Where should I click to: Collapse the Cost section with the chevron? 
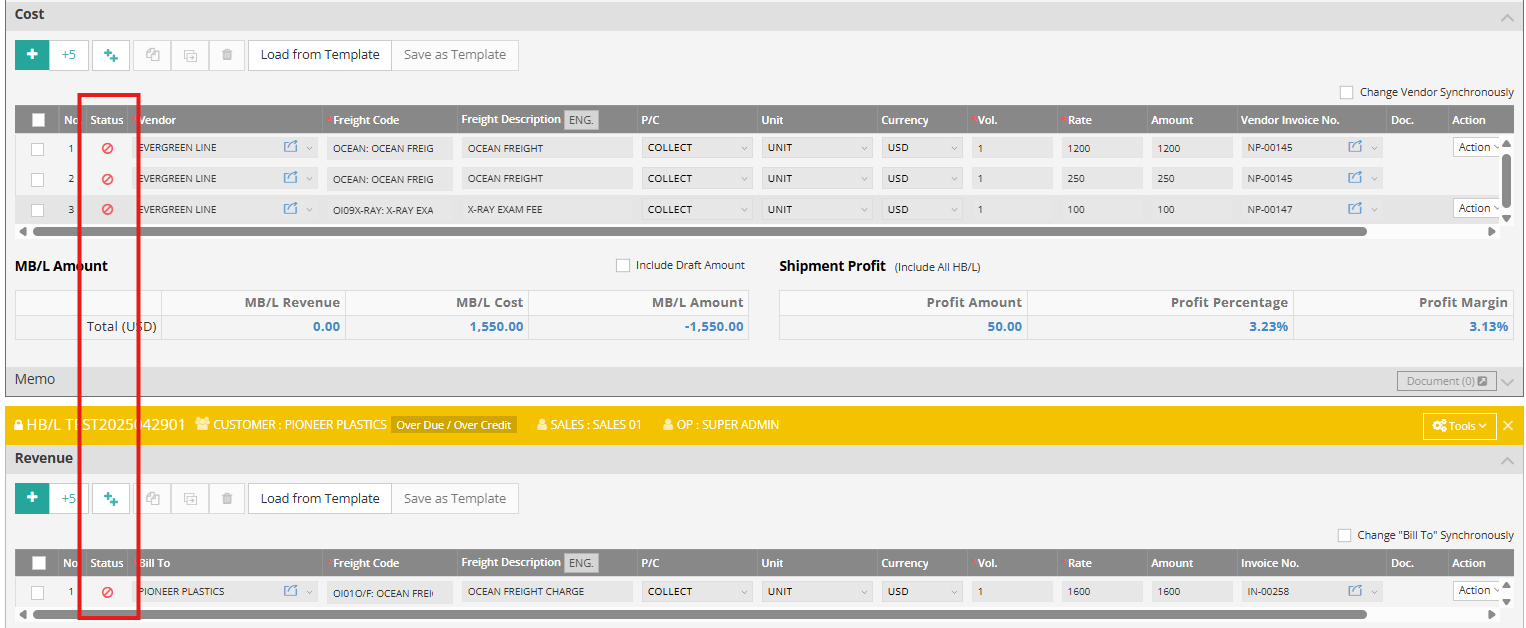(x=1507, y=16)
